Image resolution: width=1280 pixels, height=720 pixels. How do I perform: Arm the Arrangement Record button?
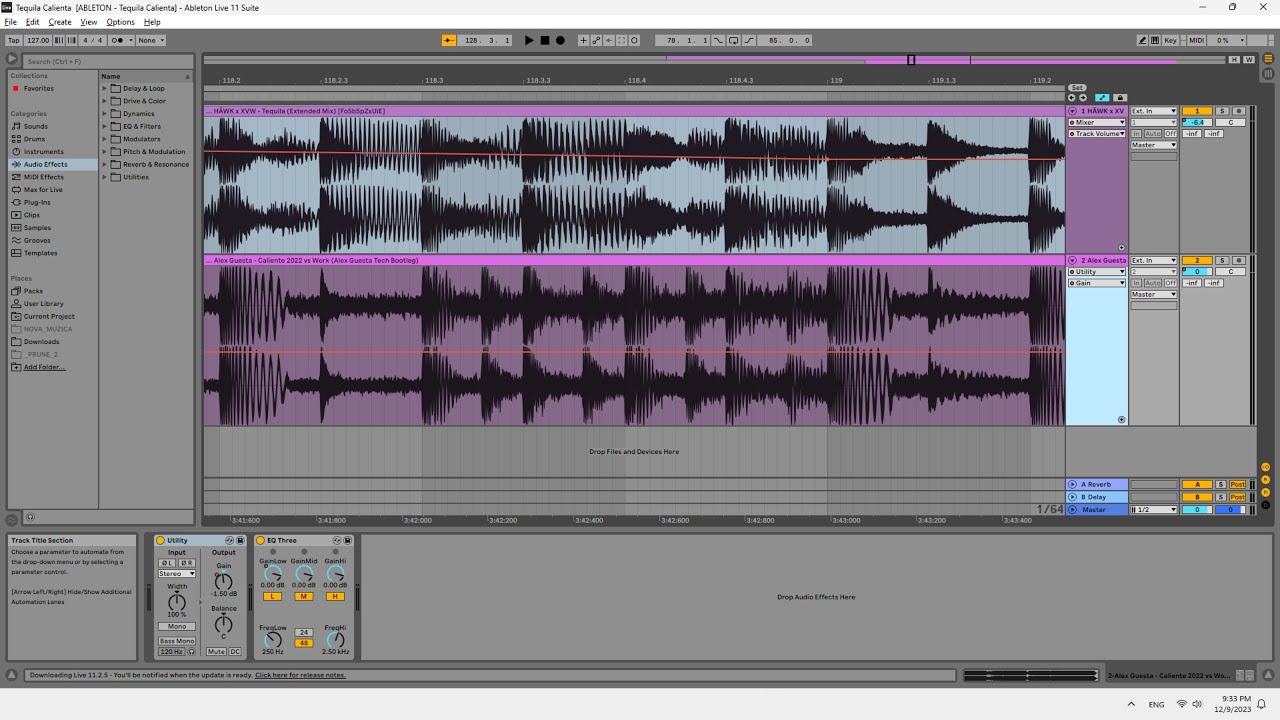560,40
